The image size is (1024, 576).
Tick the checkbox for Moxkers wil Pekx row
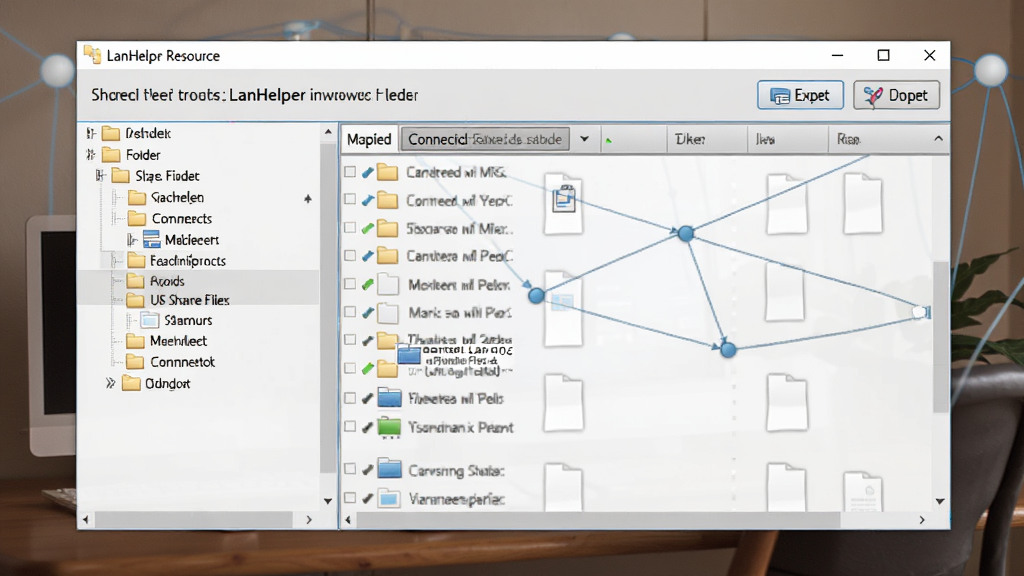pyautogui.click(x=350, y=283)
